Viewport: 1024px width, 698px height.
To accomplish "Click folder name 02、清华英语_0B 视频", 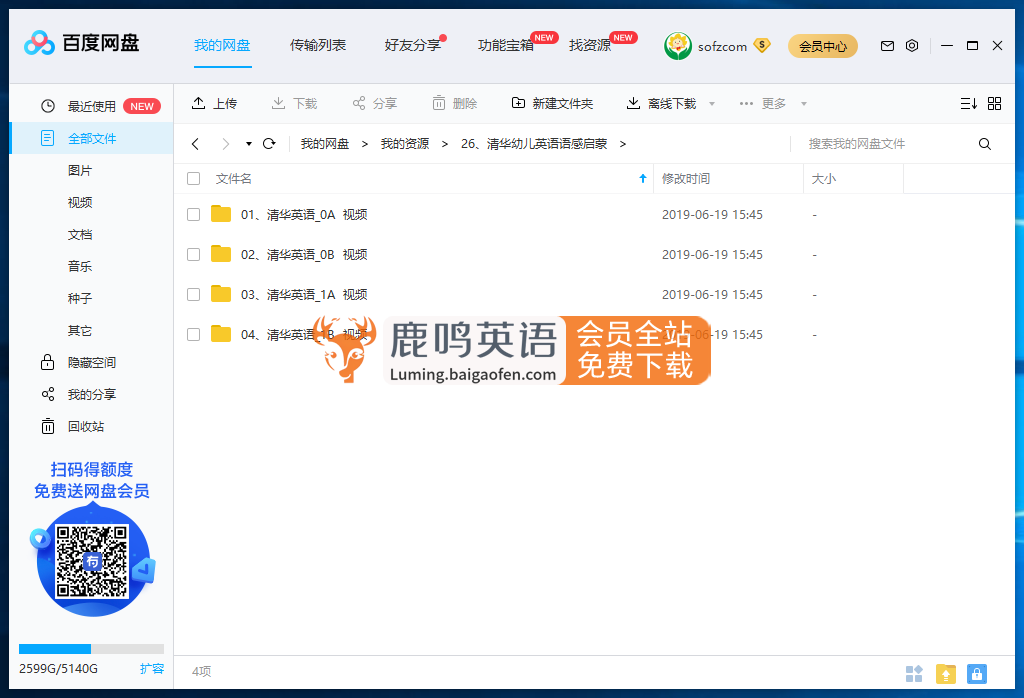I will click(x=304, y=255).
